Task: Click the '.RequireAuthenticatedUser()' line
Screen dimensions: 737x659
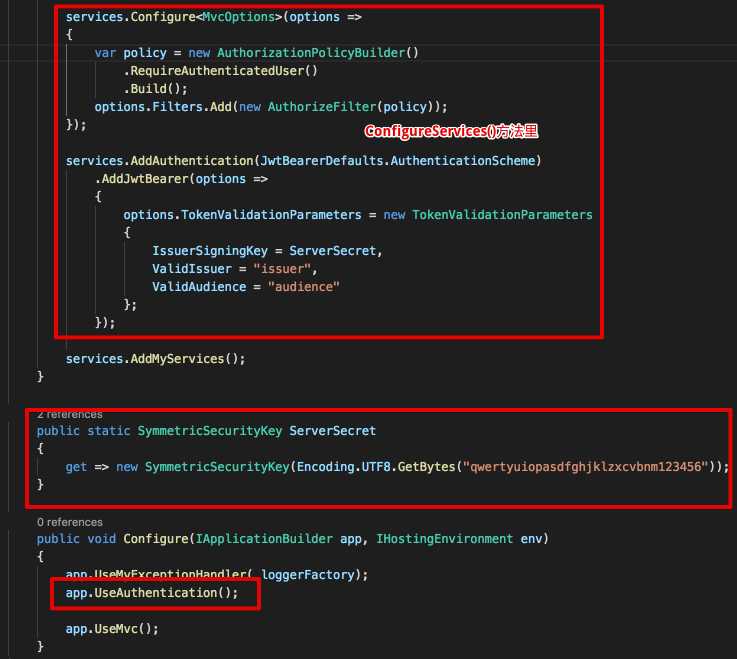Action: coord(220,71)
